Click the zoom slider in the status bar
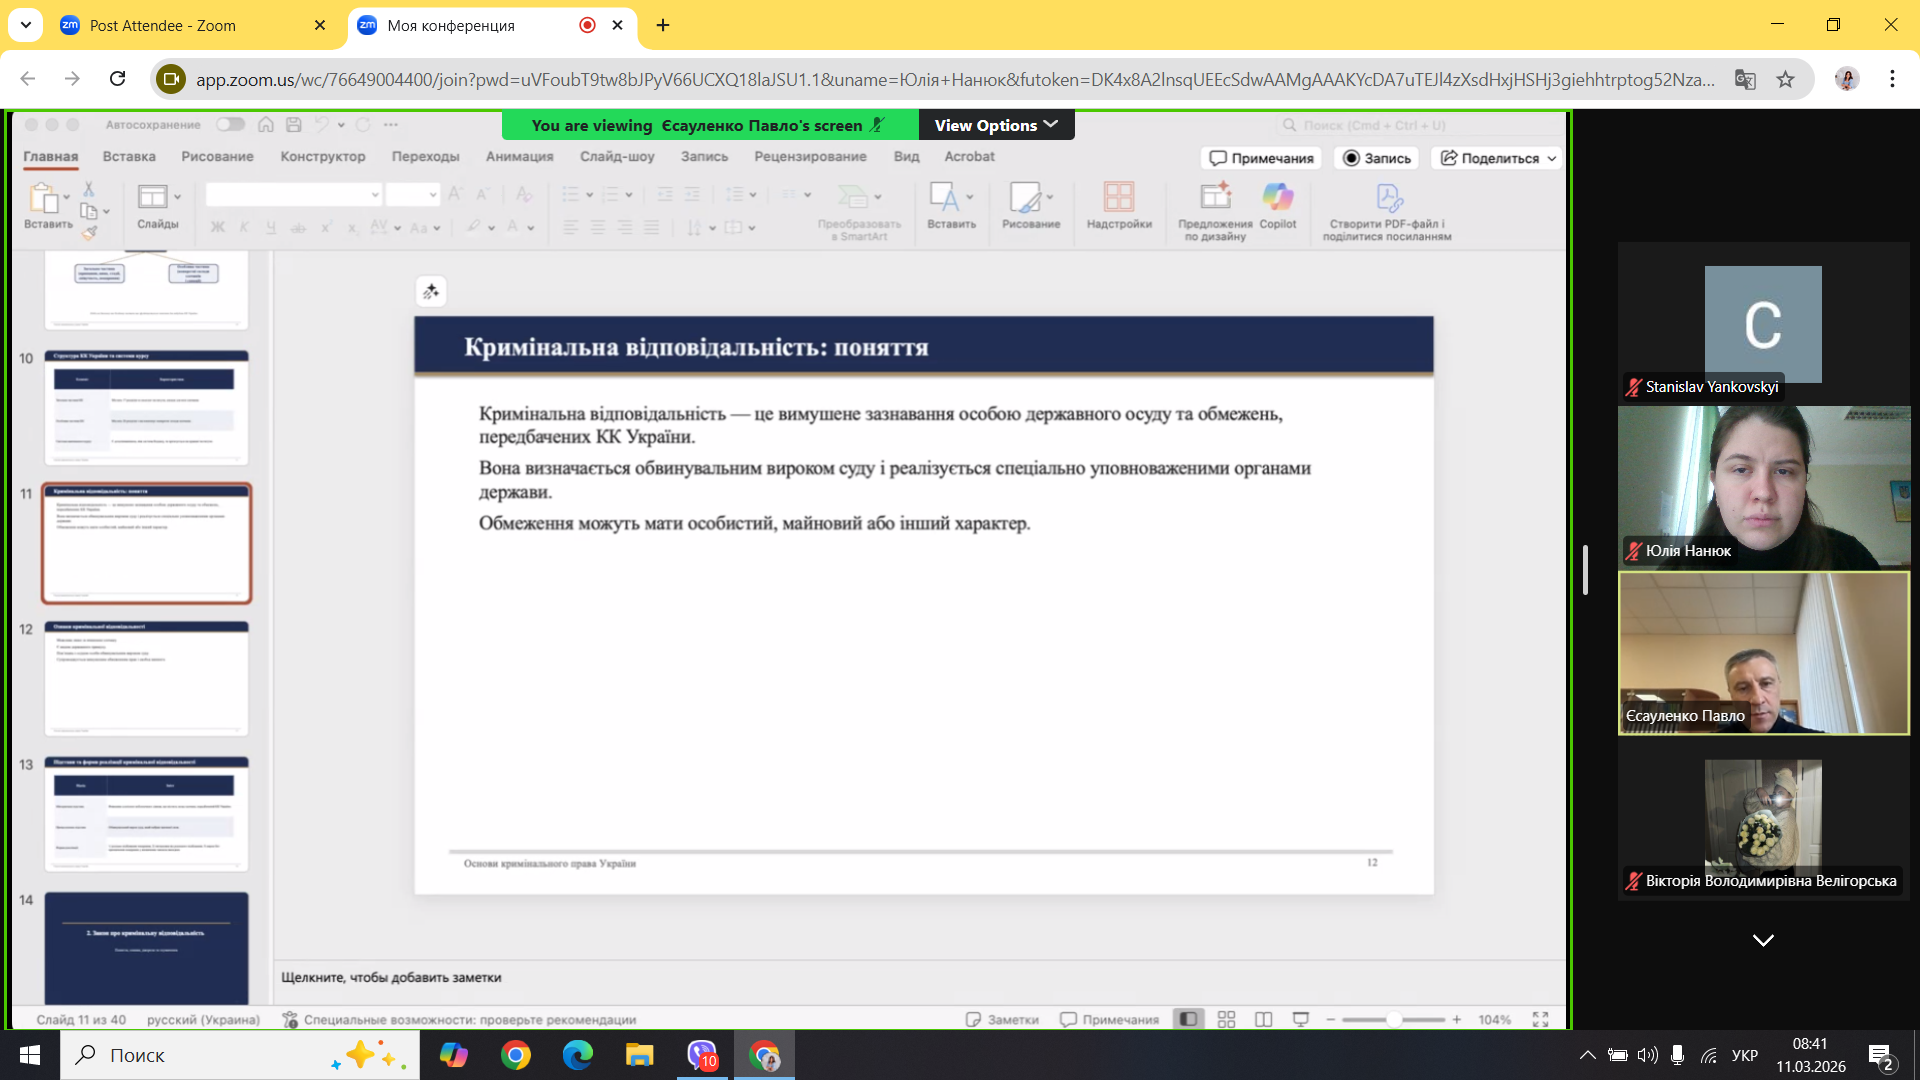 pos(1393,1019)
